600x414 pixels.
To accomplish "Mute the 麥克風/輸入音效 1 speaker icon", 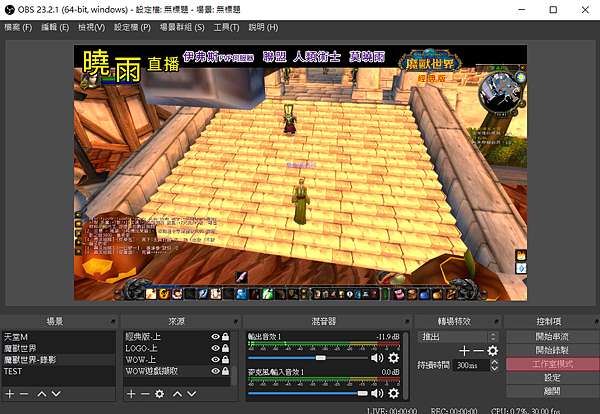I will (x=377, y=393).
